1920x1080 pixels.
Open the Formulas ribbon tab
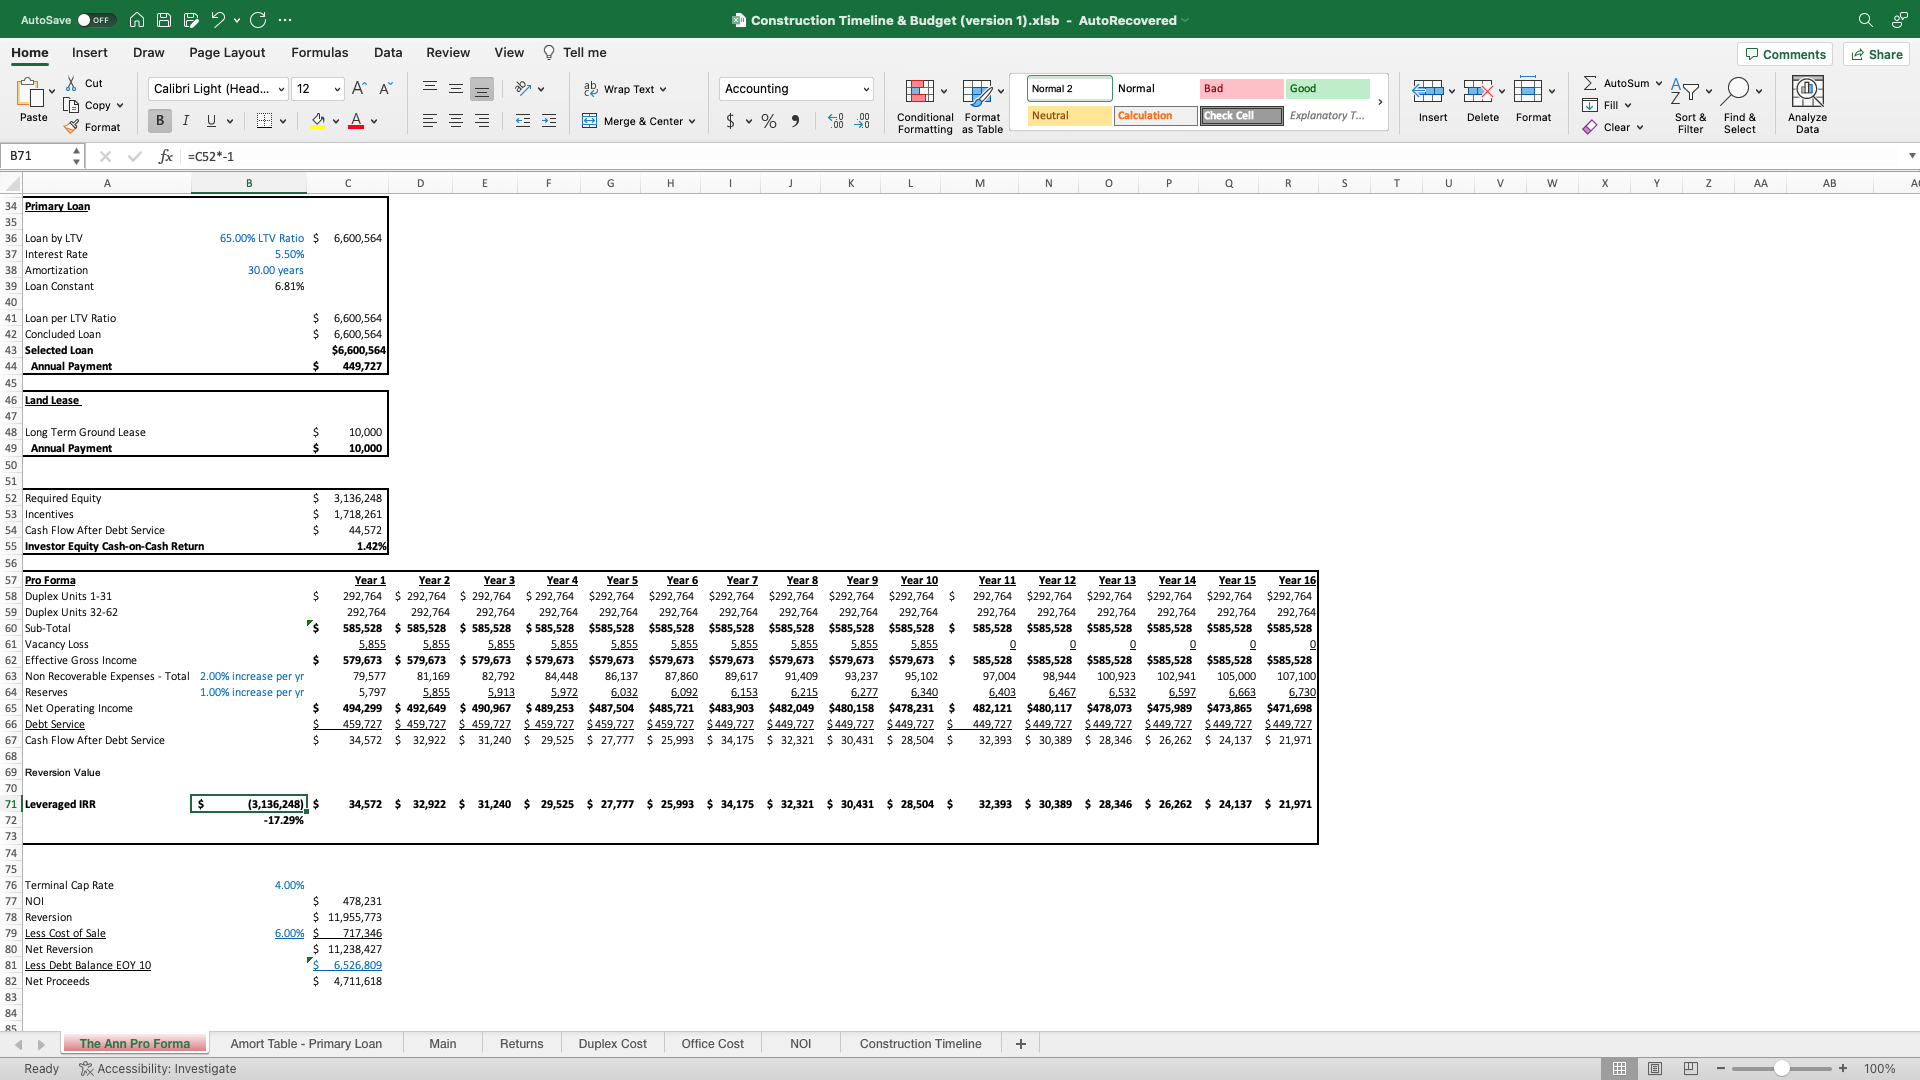click(319, 53)
